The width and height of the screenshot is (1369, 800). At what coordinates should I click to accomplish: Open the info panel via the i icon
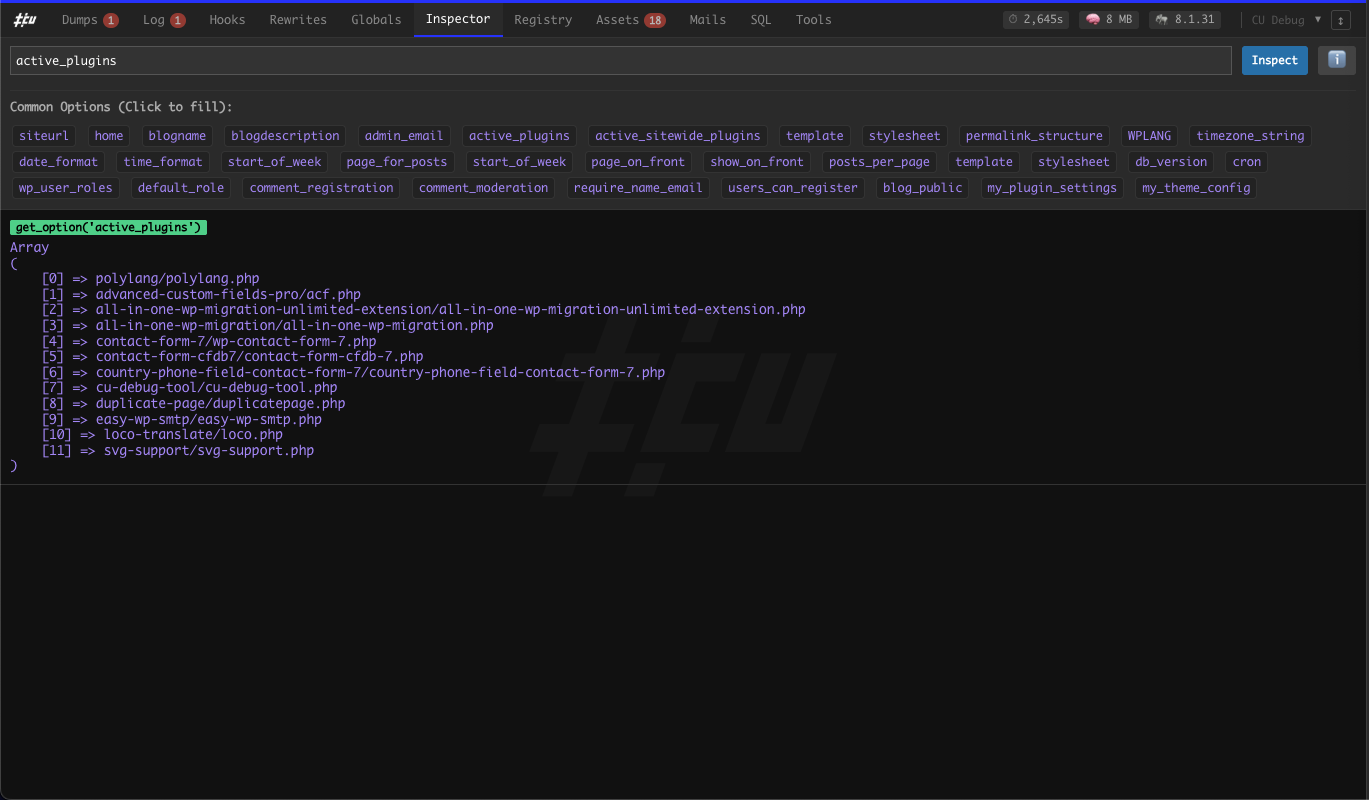pos(1336,60)
